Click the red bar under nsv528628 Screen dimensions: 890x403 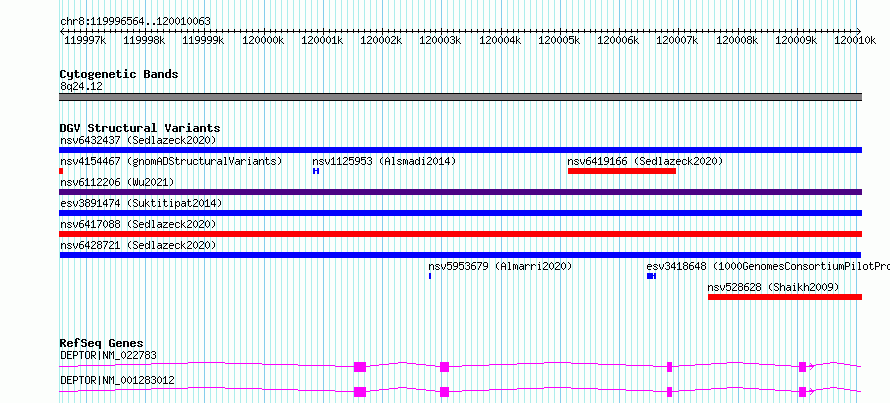(785, 297)
